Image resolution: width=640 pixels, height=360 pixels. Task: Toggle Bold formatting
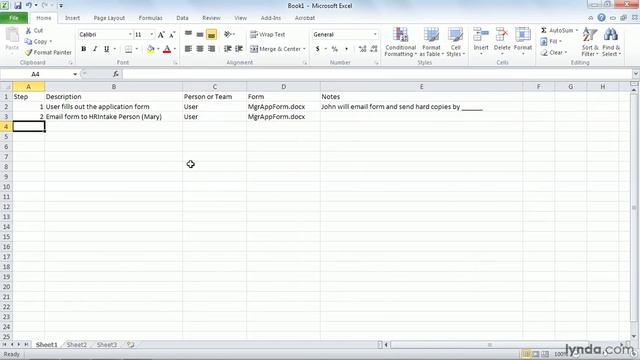tap(84, 49)
